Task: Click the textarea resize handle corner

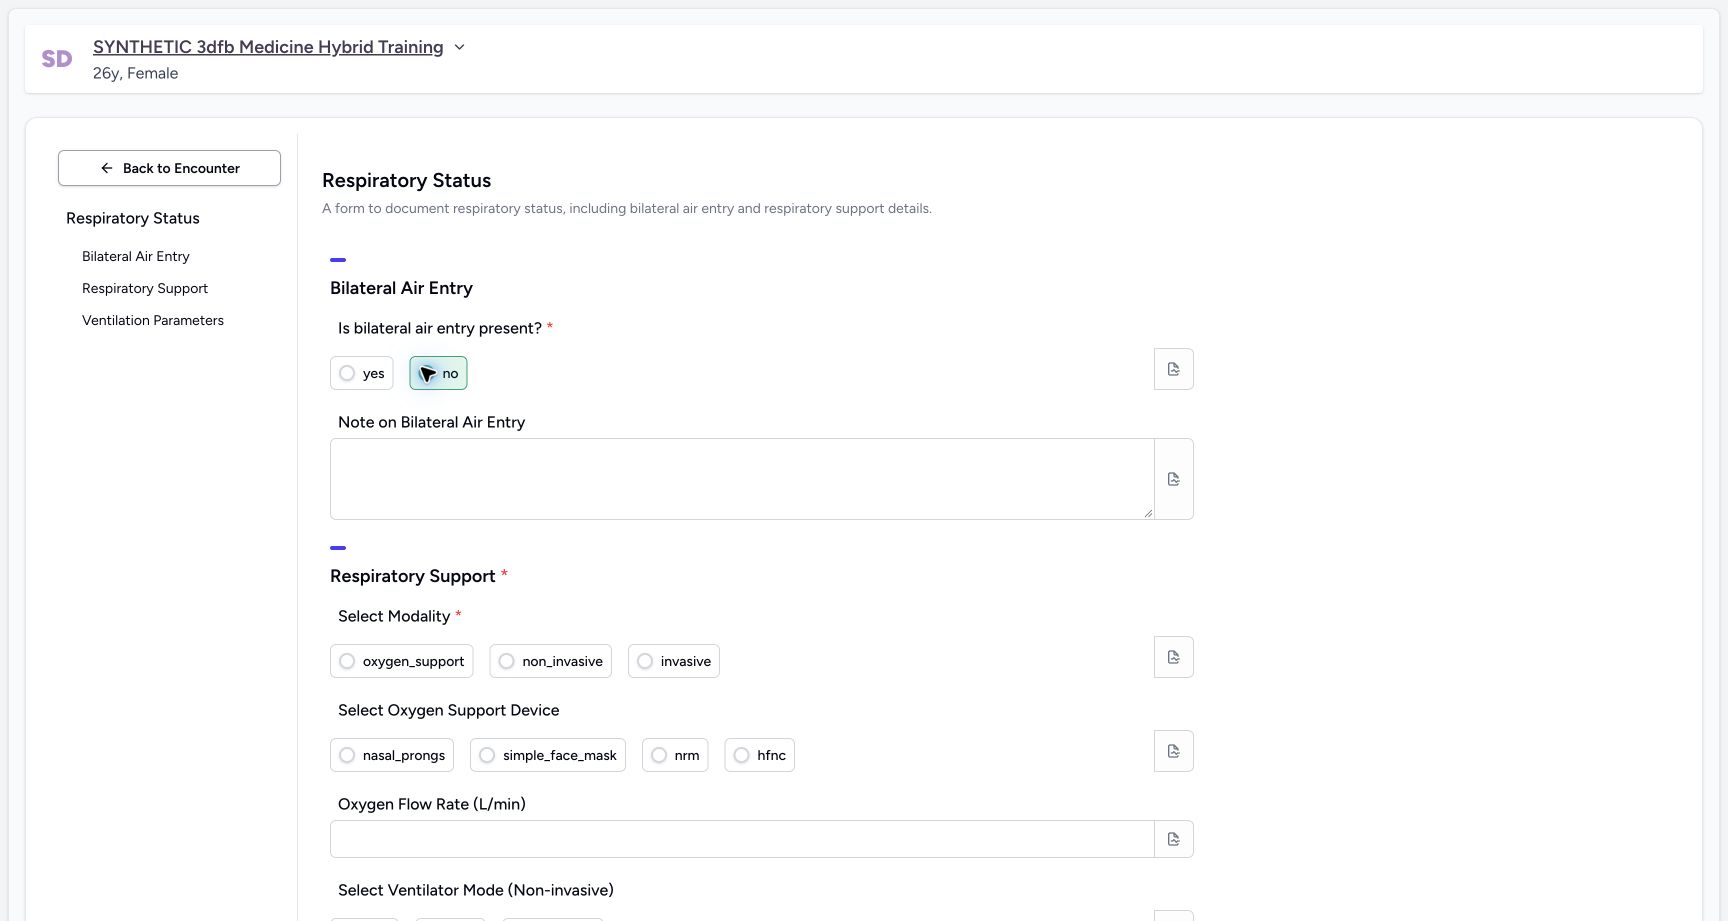Action: pos(1148,513)
